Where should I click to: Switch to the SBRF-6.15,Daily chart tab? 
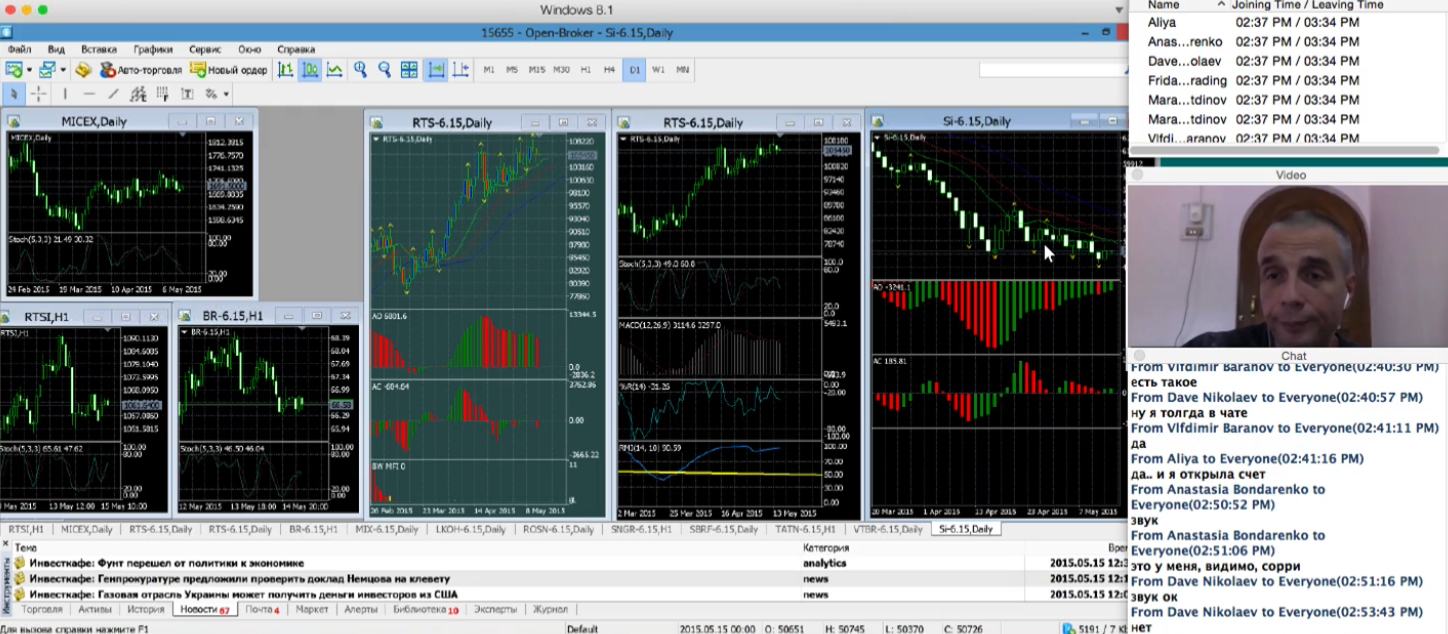tap(723, 529)
